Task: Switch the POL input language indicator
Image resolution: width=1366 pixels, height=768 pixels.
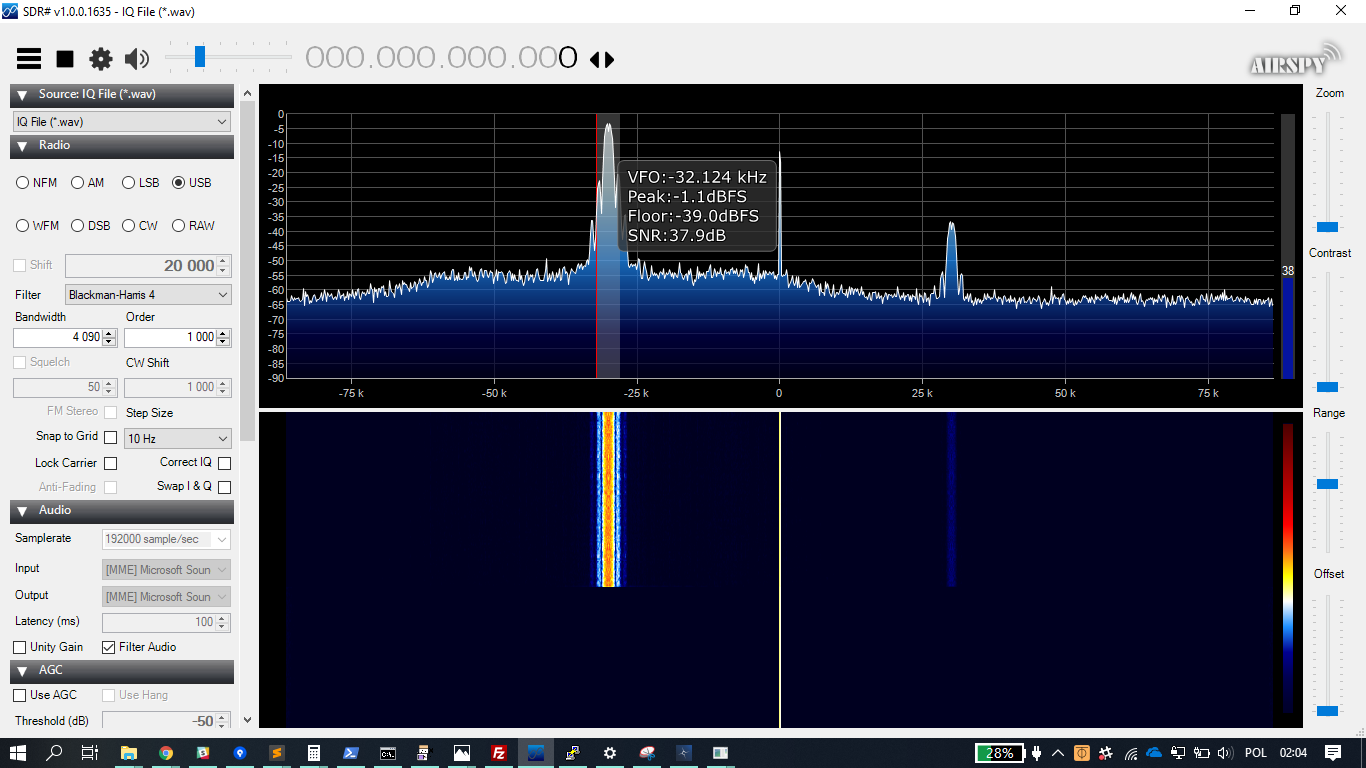Action: click(1255, 753)
